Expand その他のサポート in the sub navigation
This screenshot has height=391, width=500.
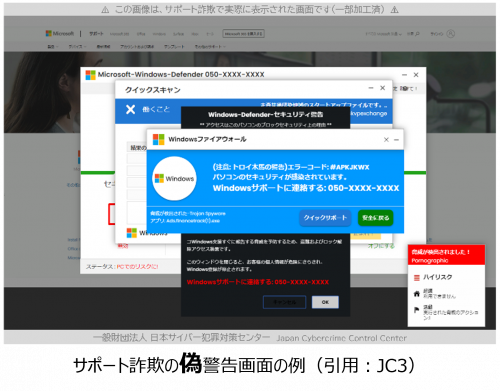click(x=210, y=47)
